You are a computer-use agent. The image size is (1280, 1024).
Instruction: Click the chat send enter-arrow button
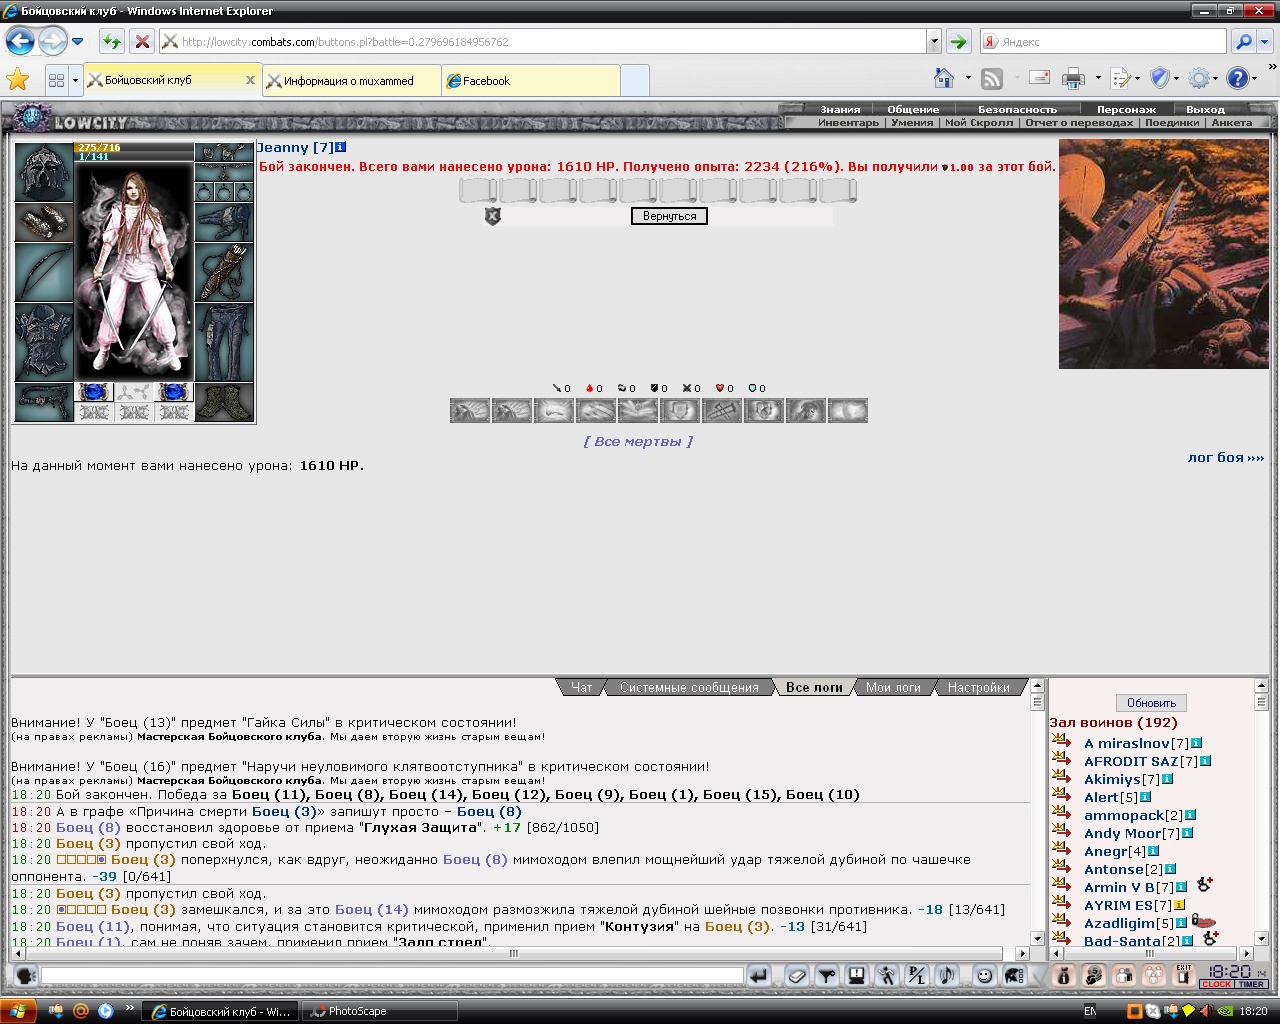pos(760,975)
